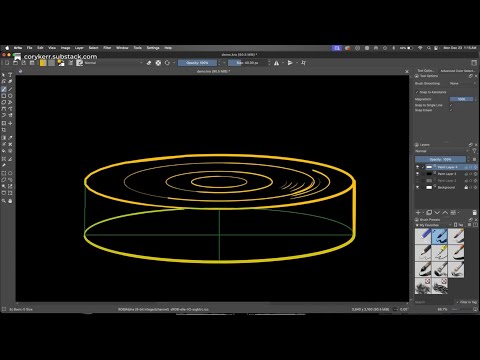The width and height of the screenshot is (480, 360).
Task: Hide Paint Layer 4 using eye icon
Action: point(417,167)
